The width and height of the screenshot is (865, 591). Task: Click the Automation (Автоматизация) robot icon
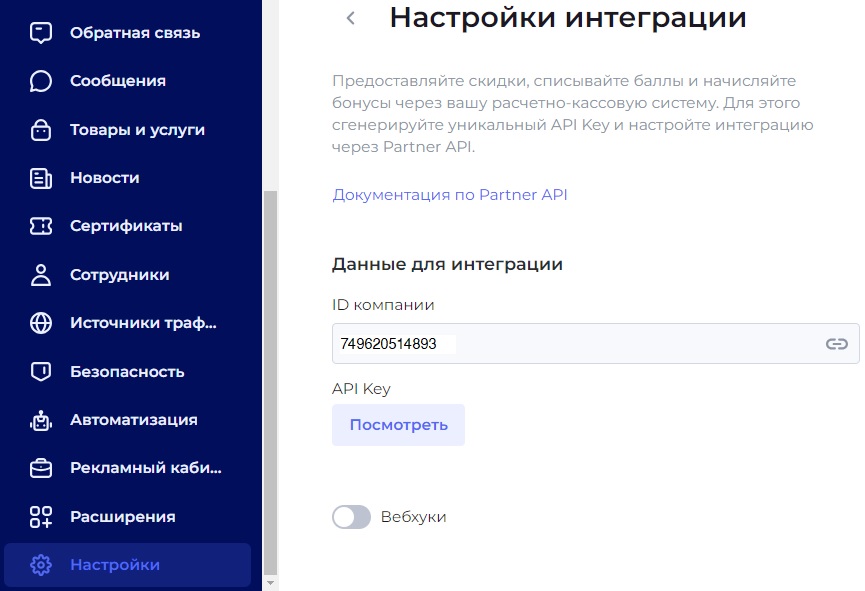(41, 420)
